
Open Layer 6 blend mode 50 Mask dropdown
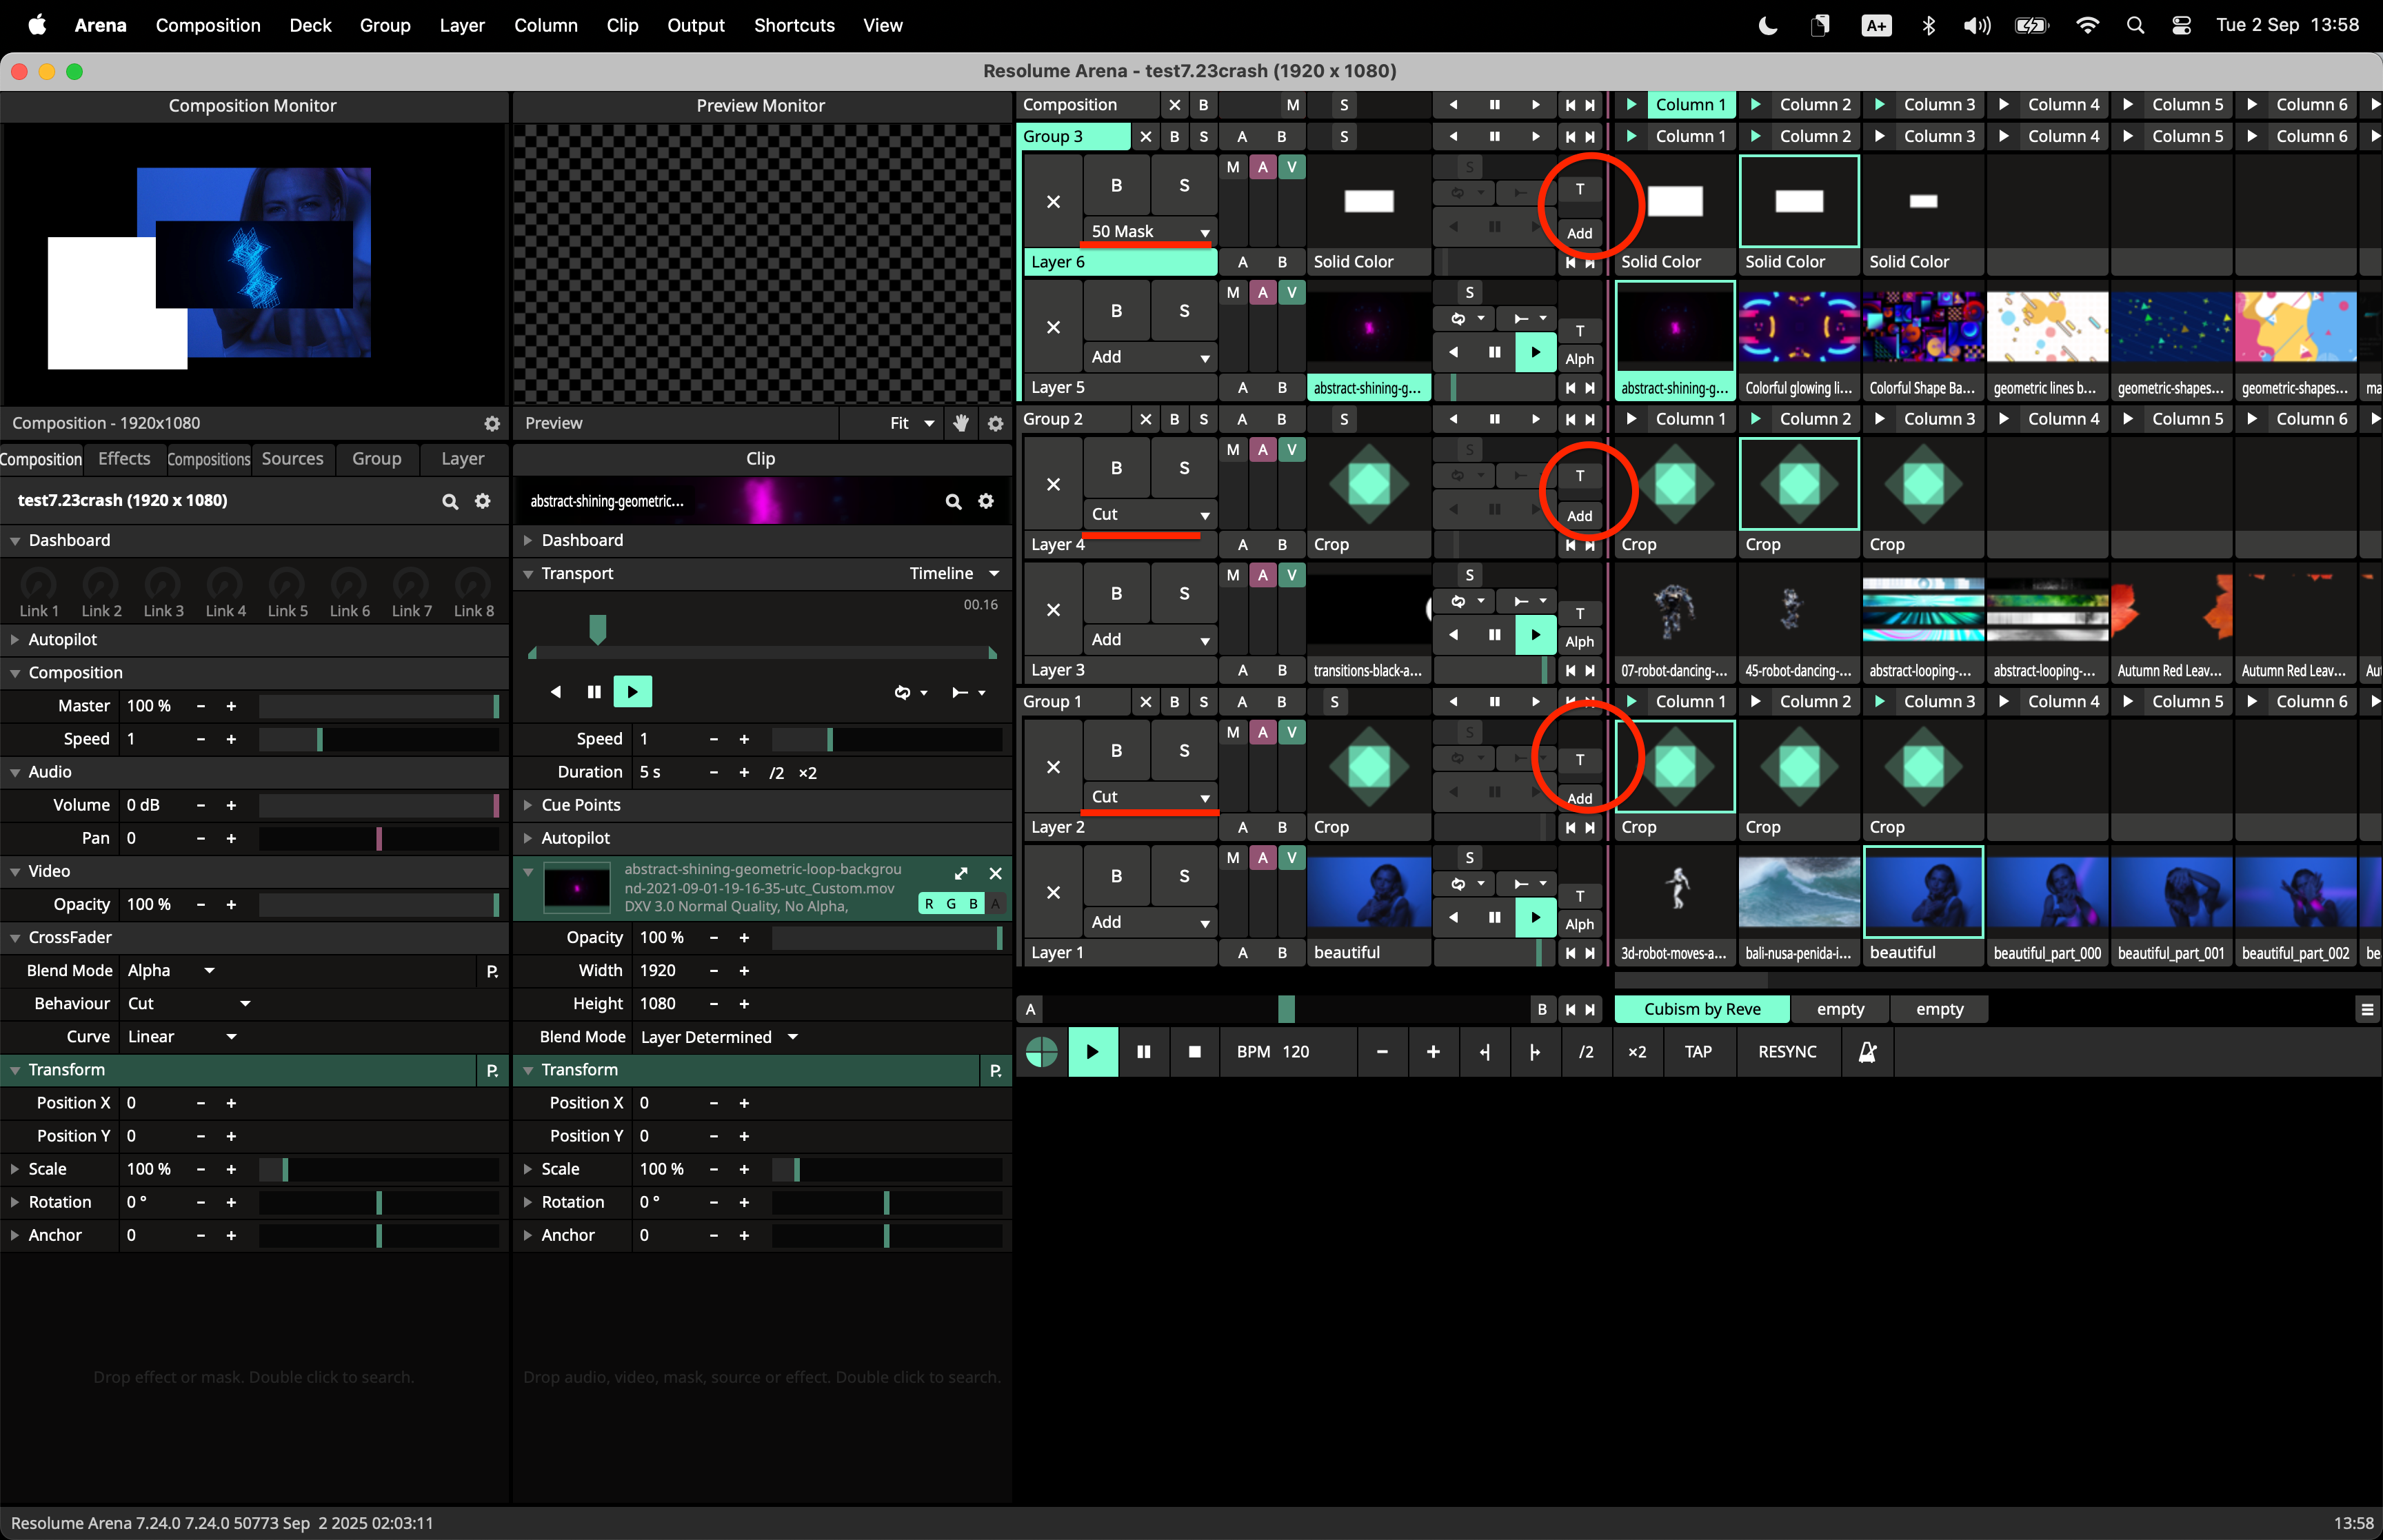click(1149, 232)
